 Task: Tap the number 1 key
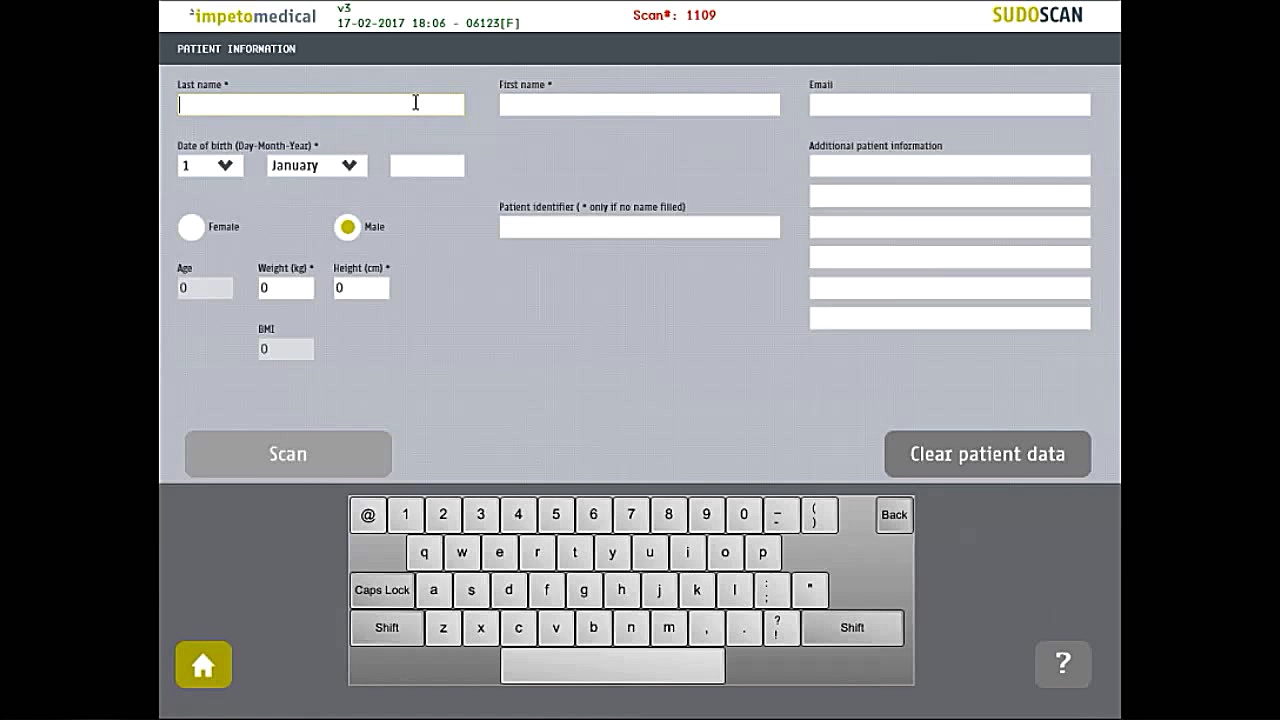coord(405,515)
